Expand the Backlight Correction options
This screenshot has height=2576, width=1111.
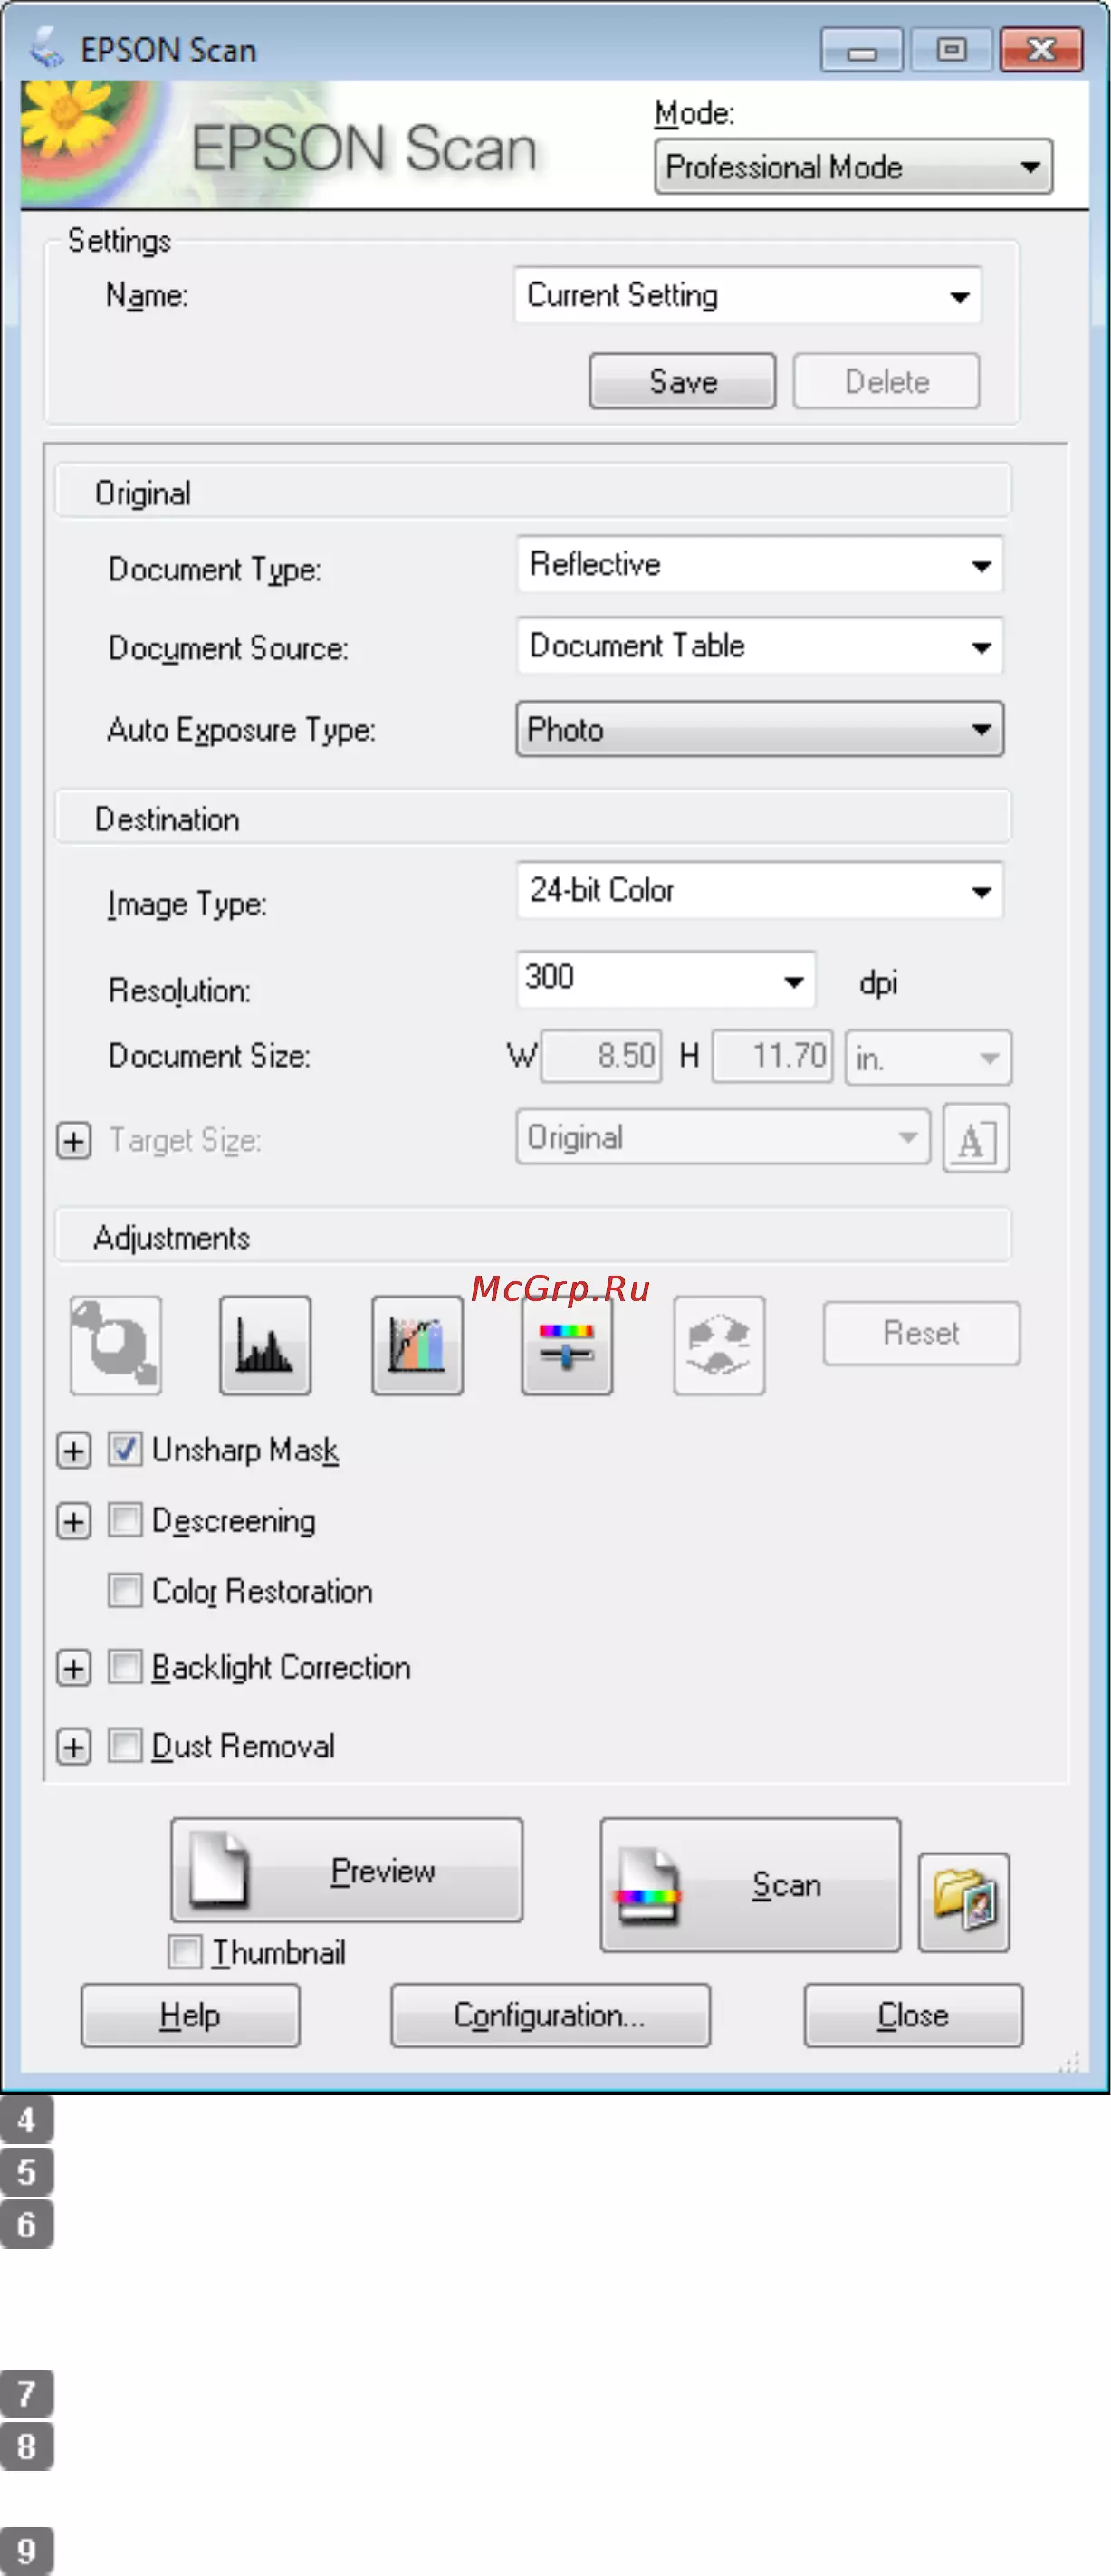[x=74, y=1668]
